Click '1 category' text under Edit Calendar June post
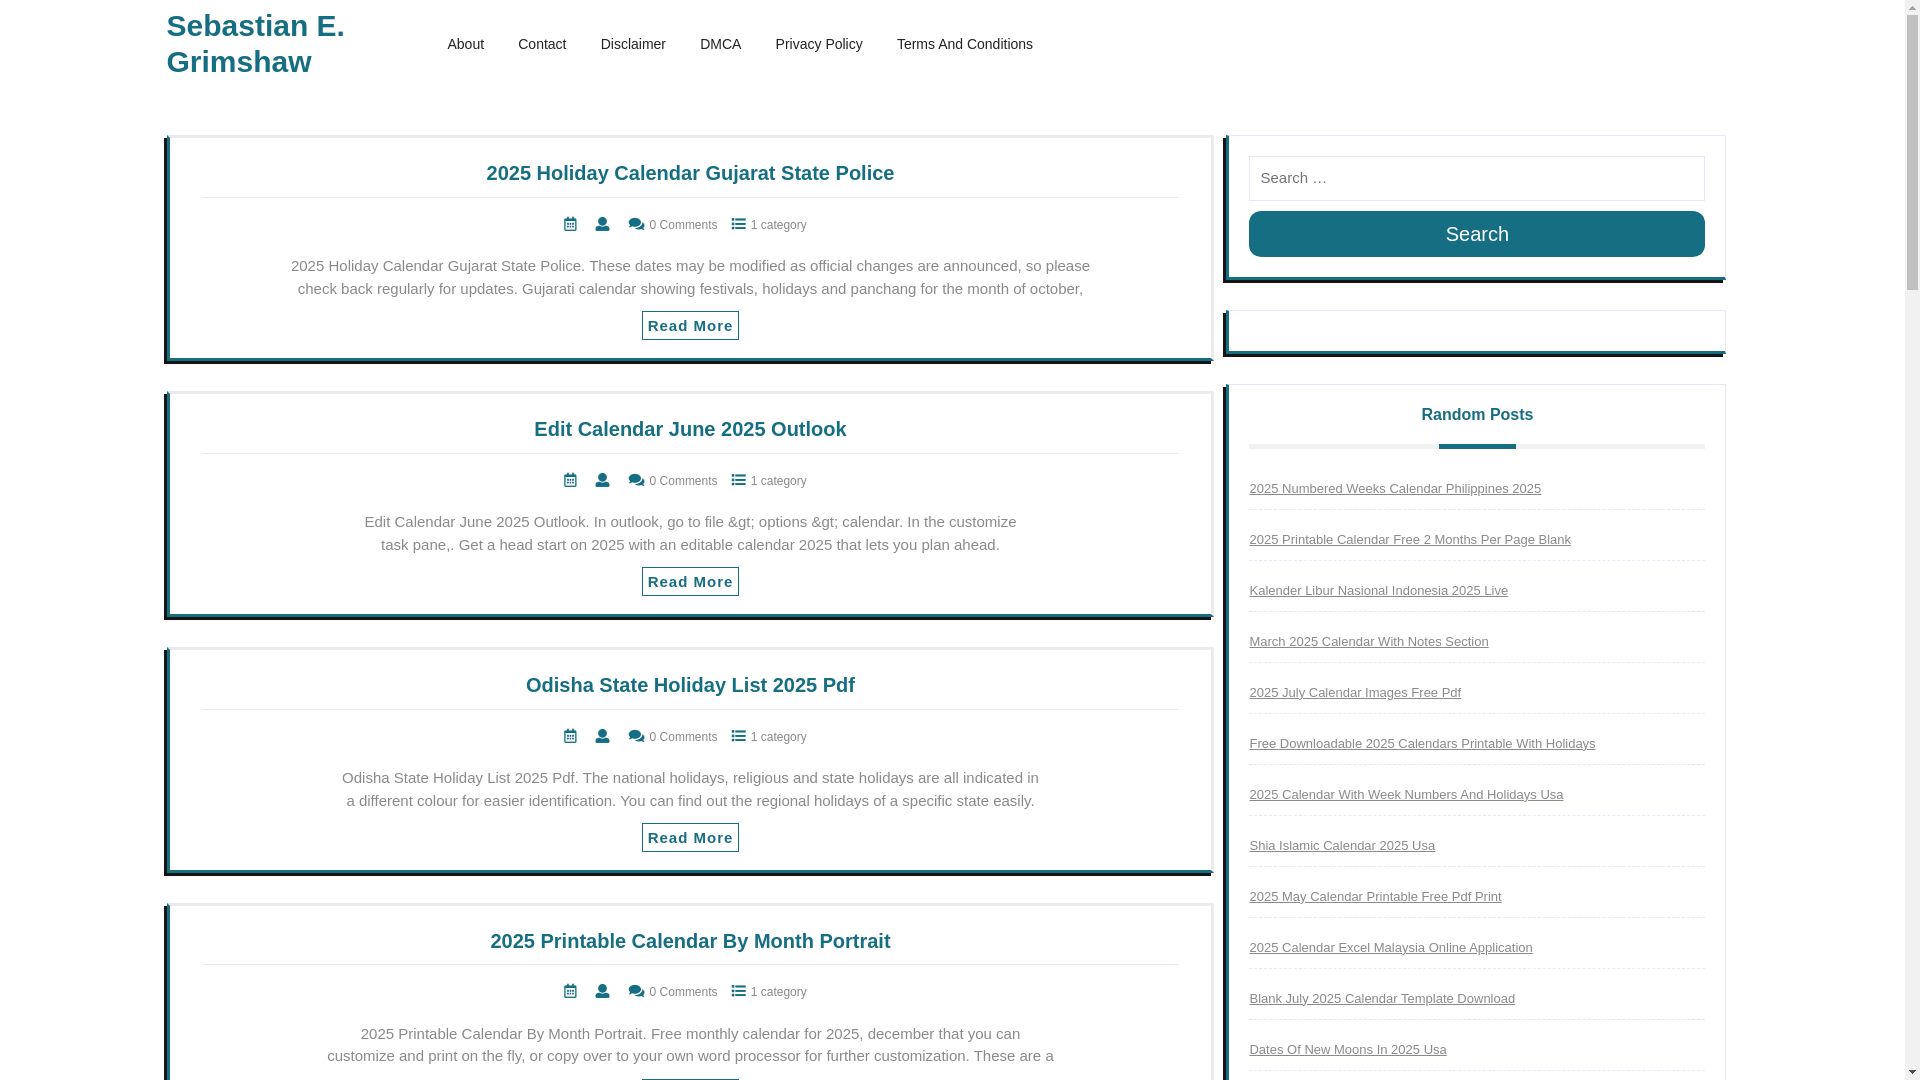The height and width of the screenshot is (1080, 1920). tap(778, 481)
